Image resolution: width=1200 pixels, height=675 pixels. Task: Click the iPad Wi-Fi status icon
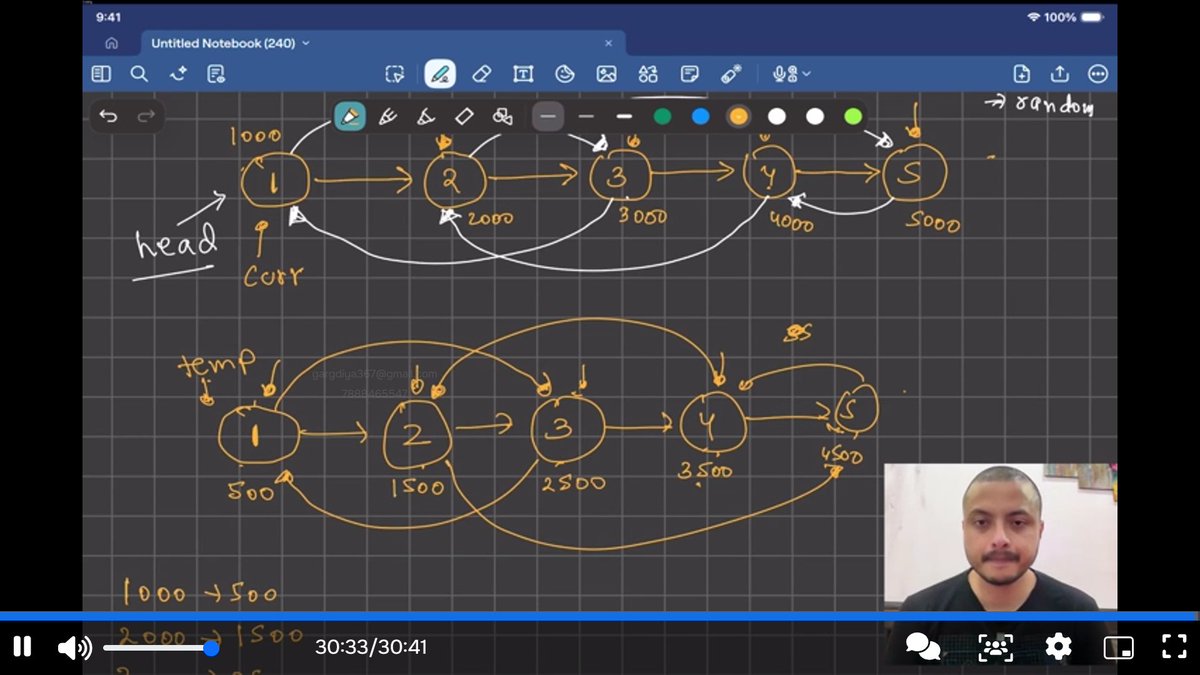[1033, 17]
